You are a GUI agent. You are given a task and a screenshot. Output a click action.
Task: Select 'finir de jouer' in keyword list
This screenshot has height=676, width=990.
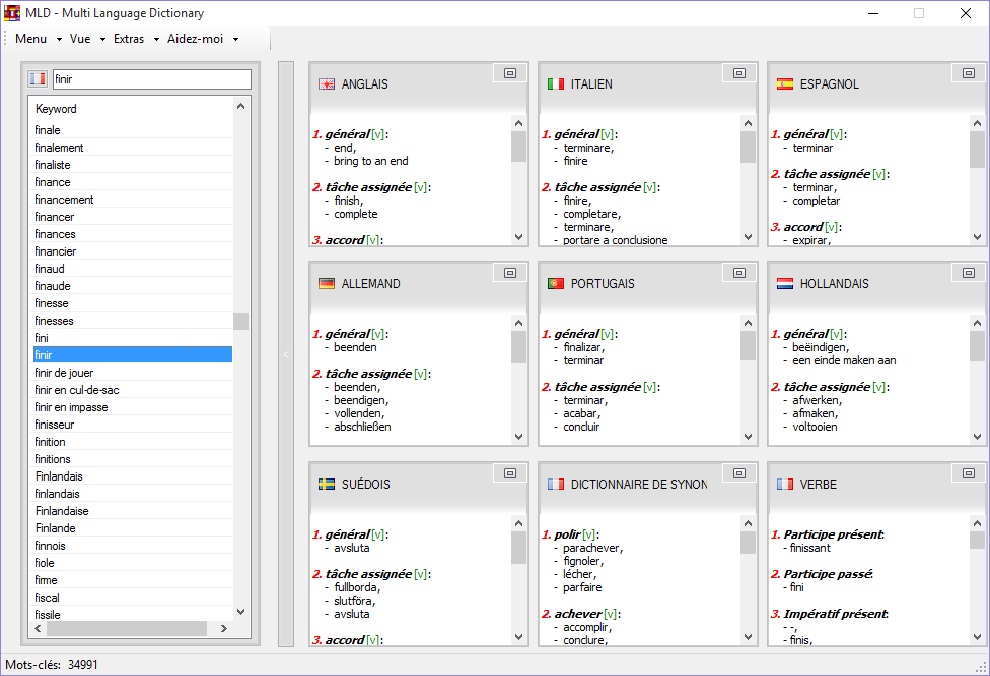click(64, 373)
